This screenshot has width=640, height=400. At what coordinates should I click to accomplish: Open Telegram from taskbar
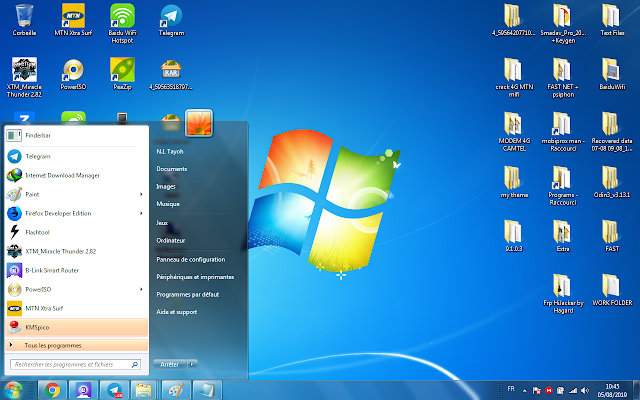click(x=114, y=390)
